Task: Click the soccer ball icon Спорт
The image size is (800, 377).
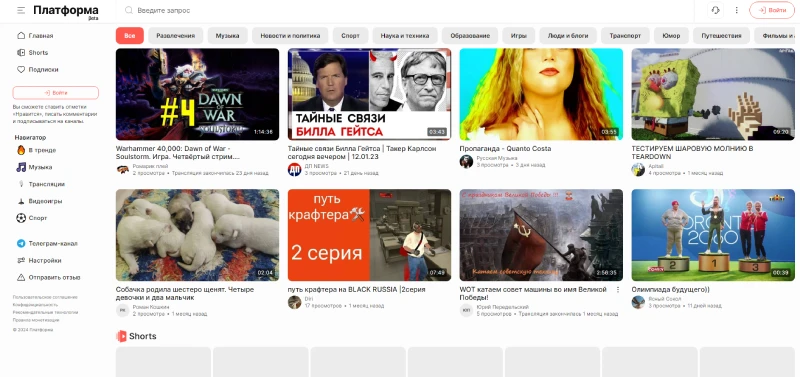Action: [21, 218]
